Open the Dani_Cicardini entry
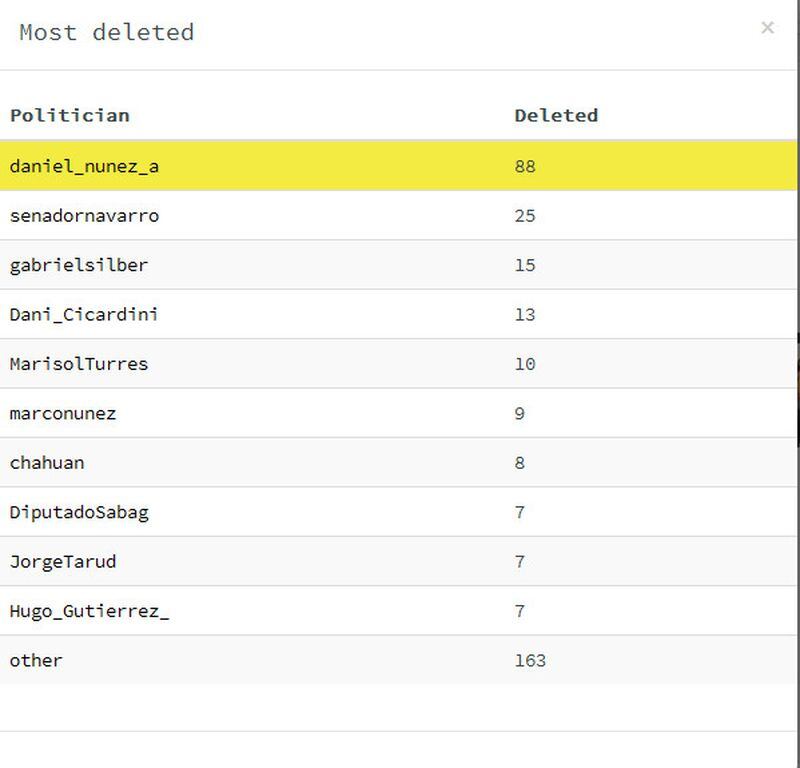 398,314
